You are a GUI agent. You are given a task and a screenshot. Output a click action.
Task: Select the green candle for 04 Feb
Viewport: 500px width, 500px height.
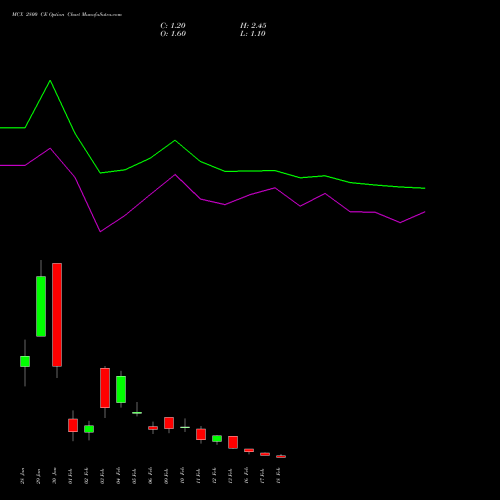tap(121, 389)
